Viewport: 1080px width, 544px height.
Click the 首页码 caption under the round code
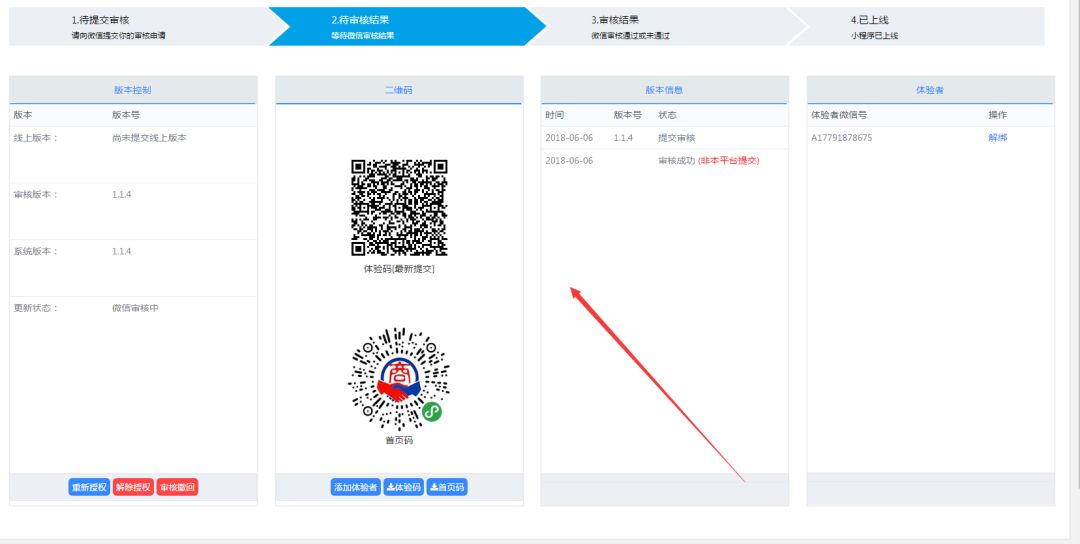399,441
